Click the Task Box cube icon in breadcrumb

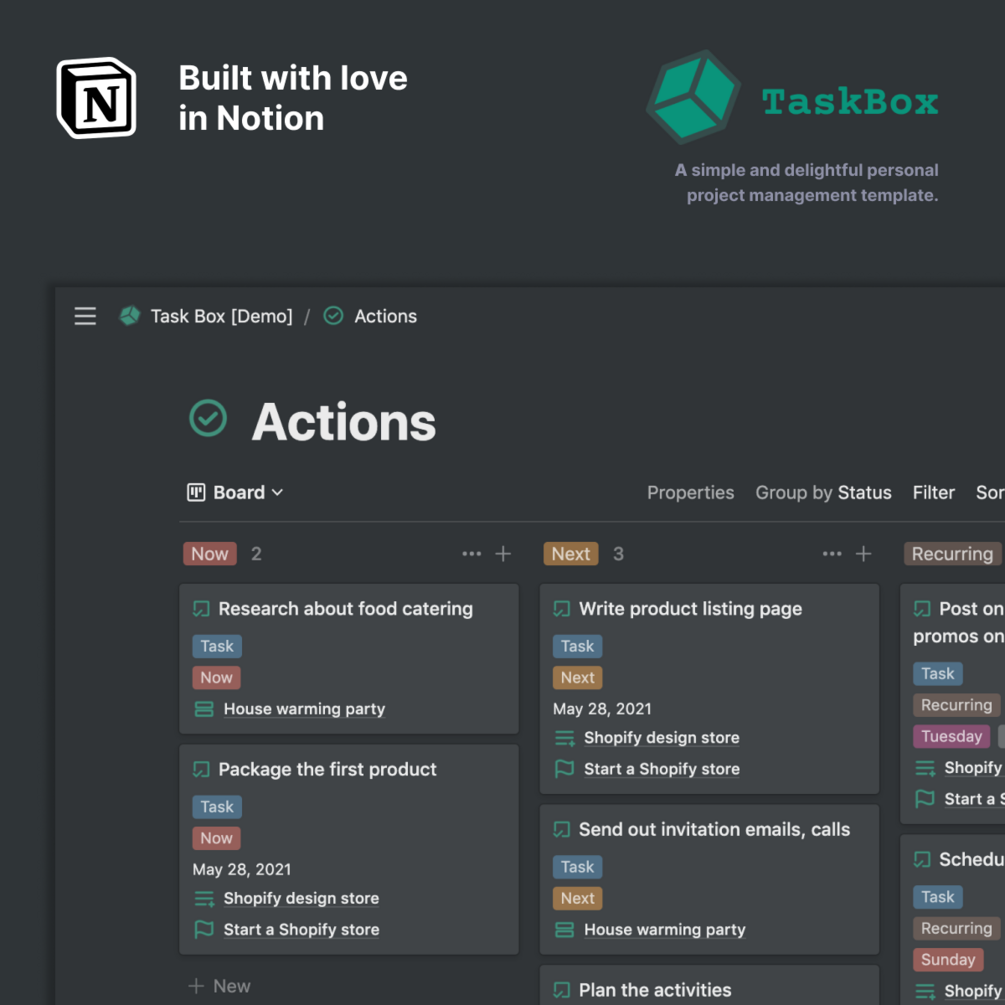[130, 315]
